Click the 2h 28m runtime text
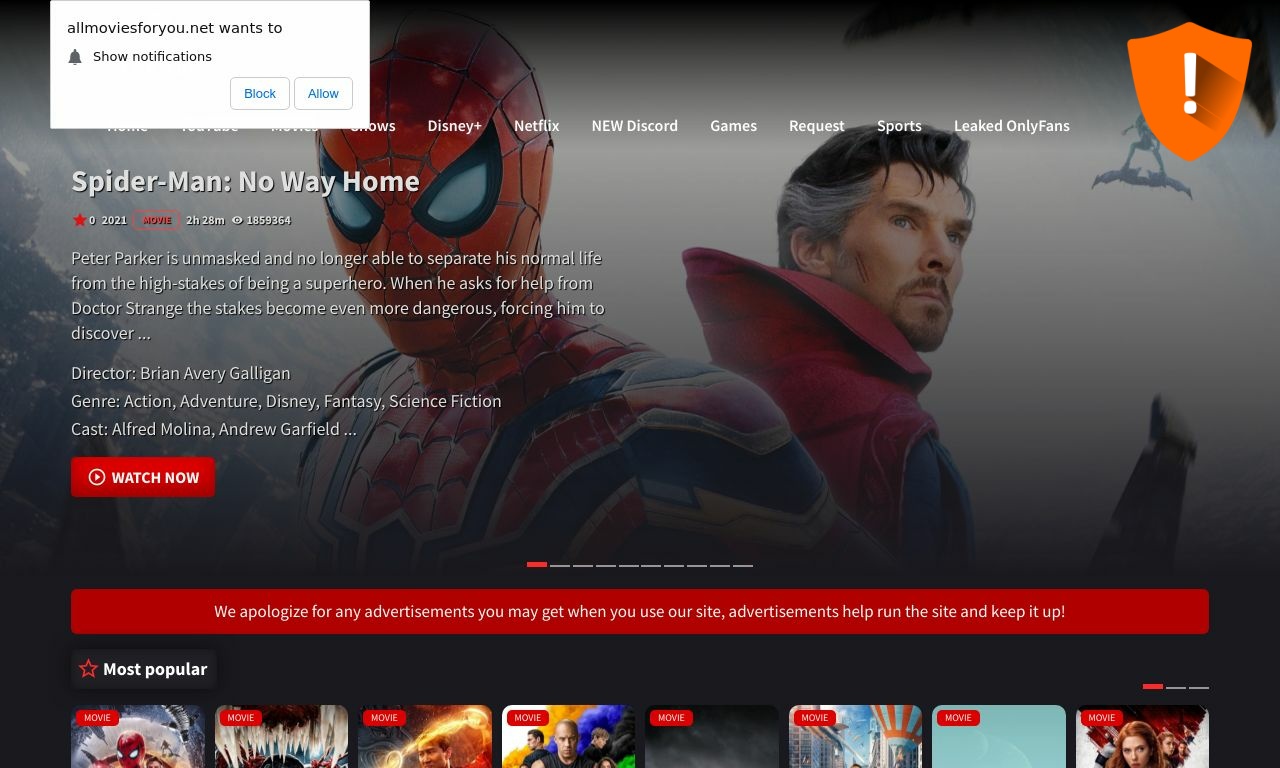1280x768 pixels. click(x=205, y=220)
